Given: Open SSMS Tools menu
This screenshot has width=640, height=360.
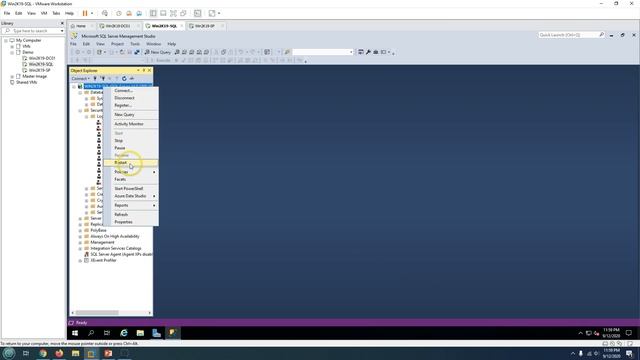Looking at the screenshot, I should pyautogui.click(x=135, y=44).
